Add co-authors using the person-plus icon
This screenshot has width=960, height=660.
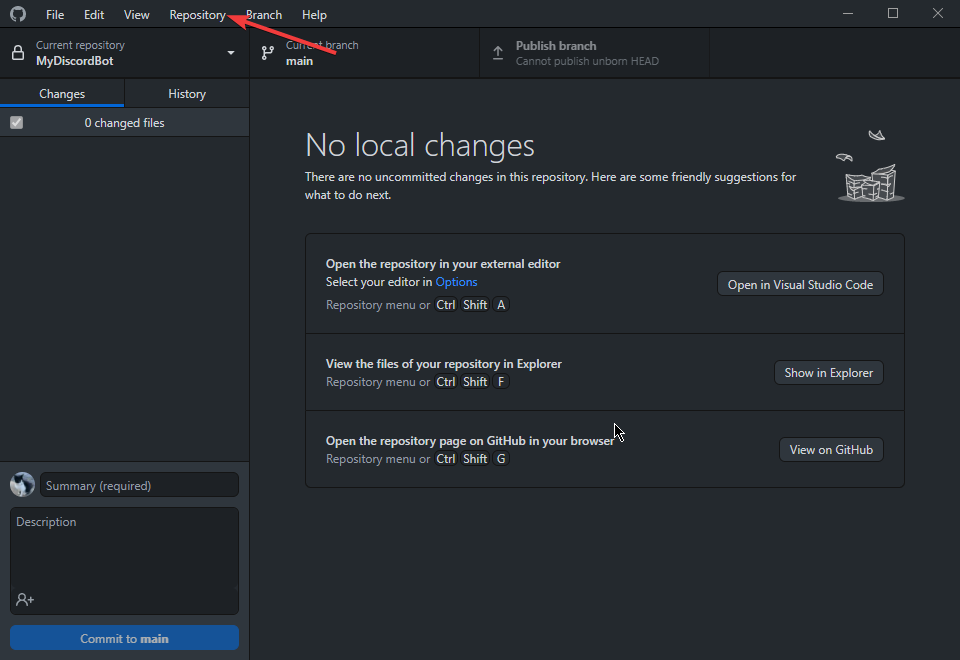pyautogui.click(x=25, y=599)
